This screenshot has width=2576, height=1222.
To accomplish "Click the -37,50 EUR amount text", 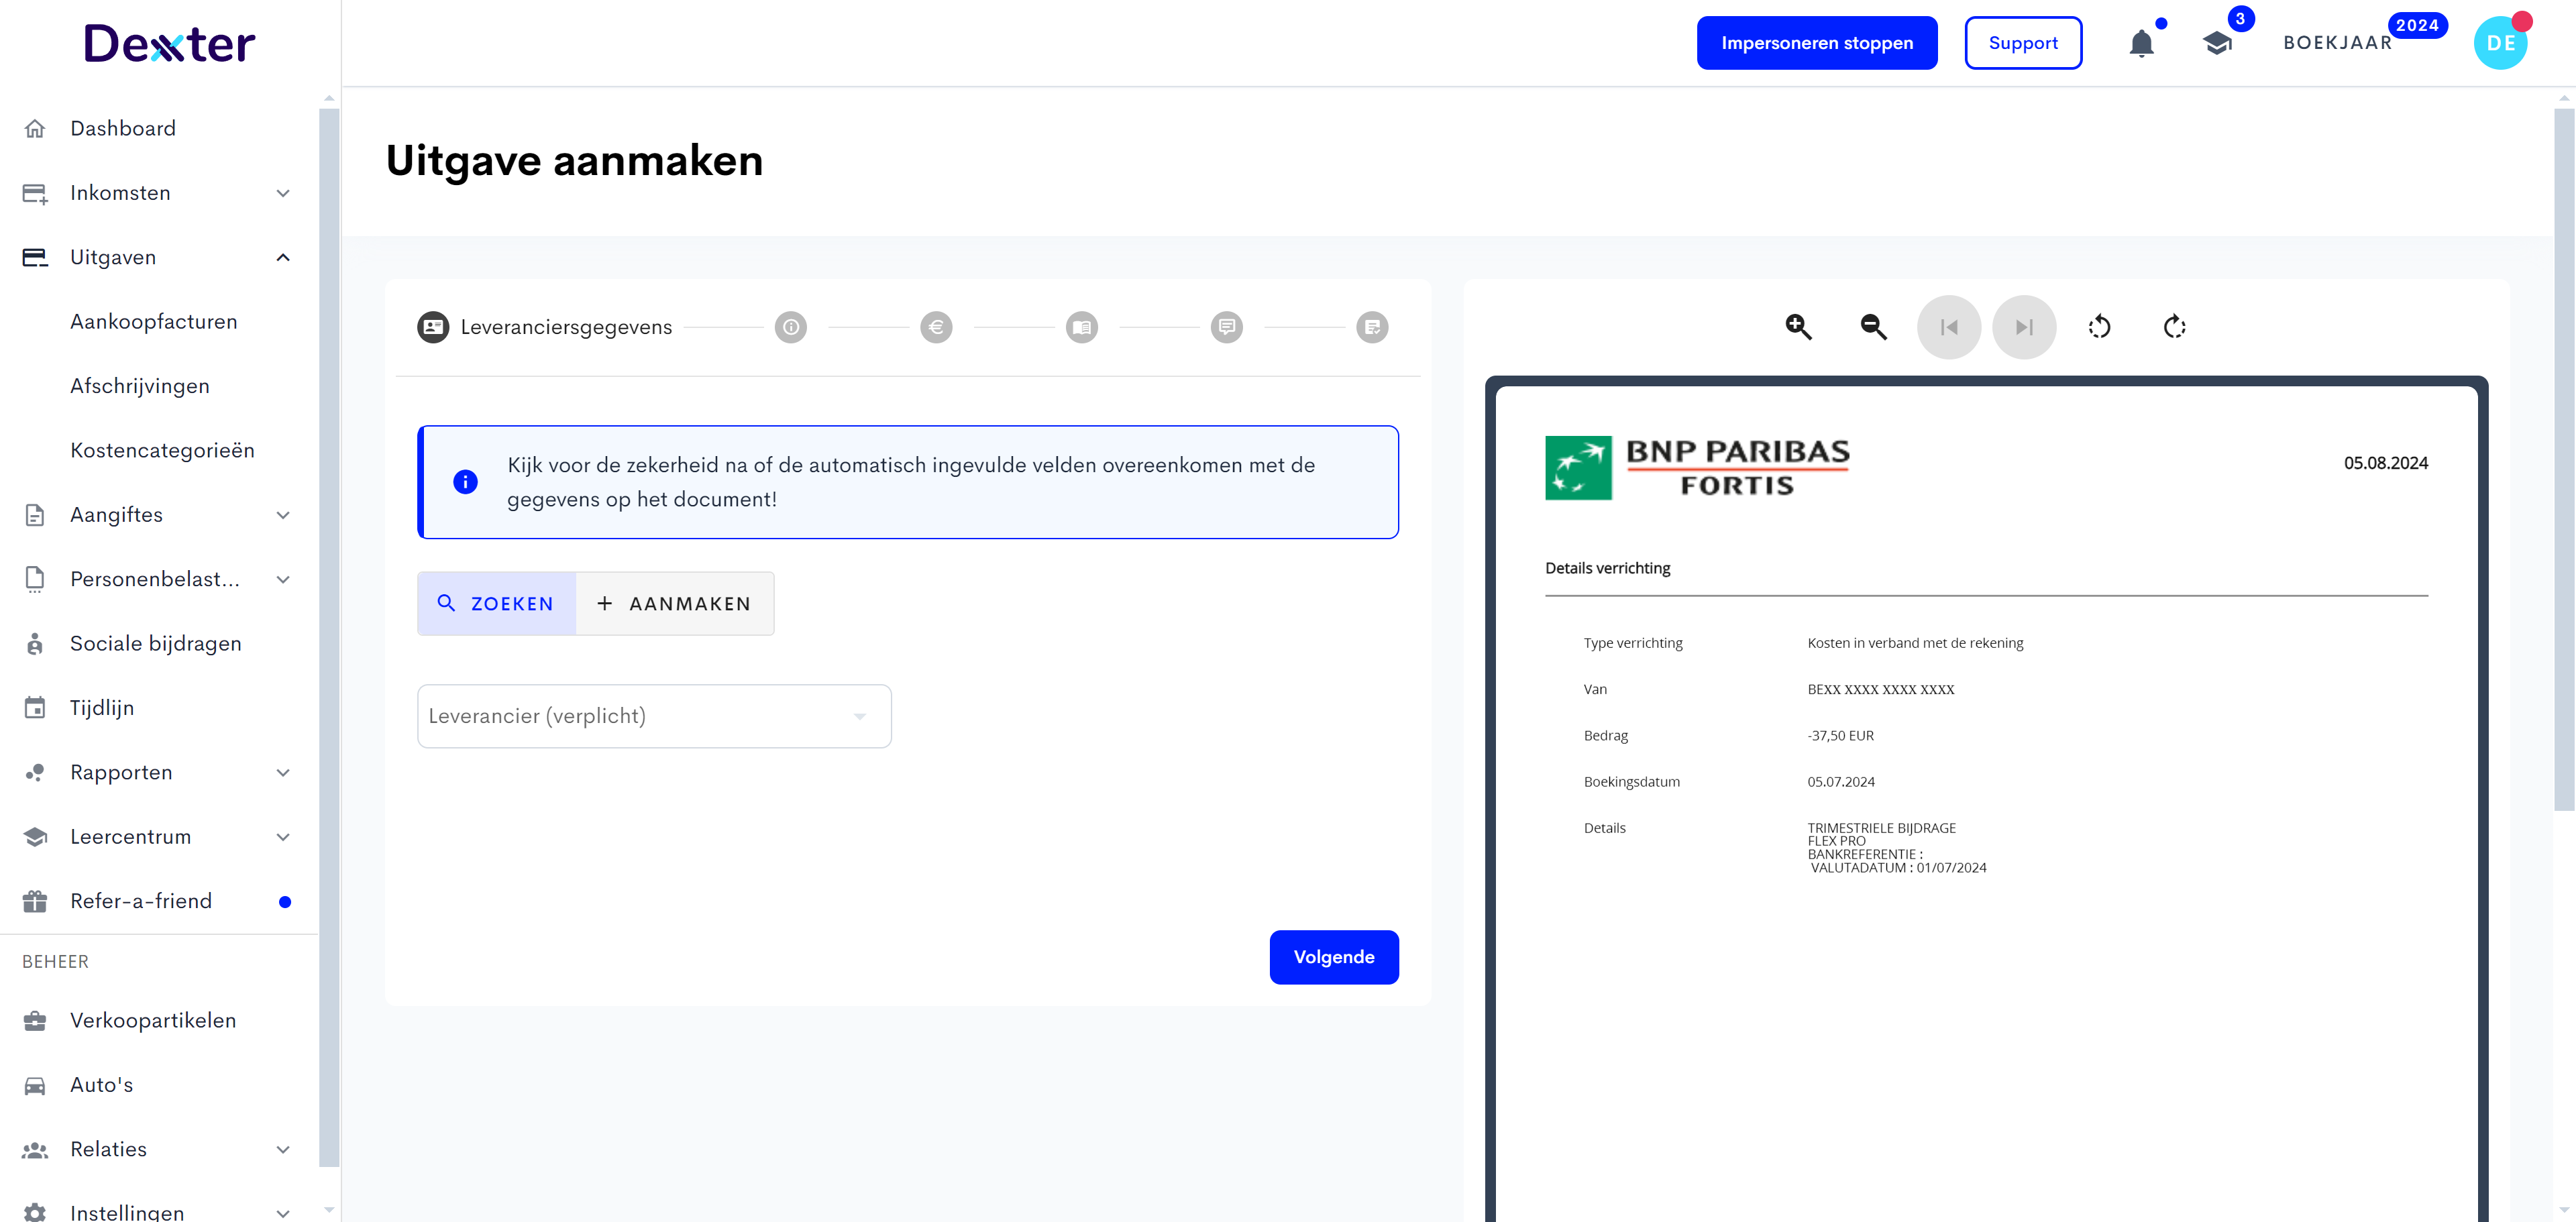I will [x=1840, y=736].
